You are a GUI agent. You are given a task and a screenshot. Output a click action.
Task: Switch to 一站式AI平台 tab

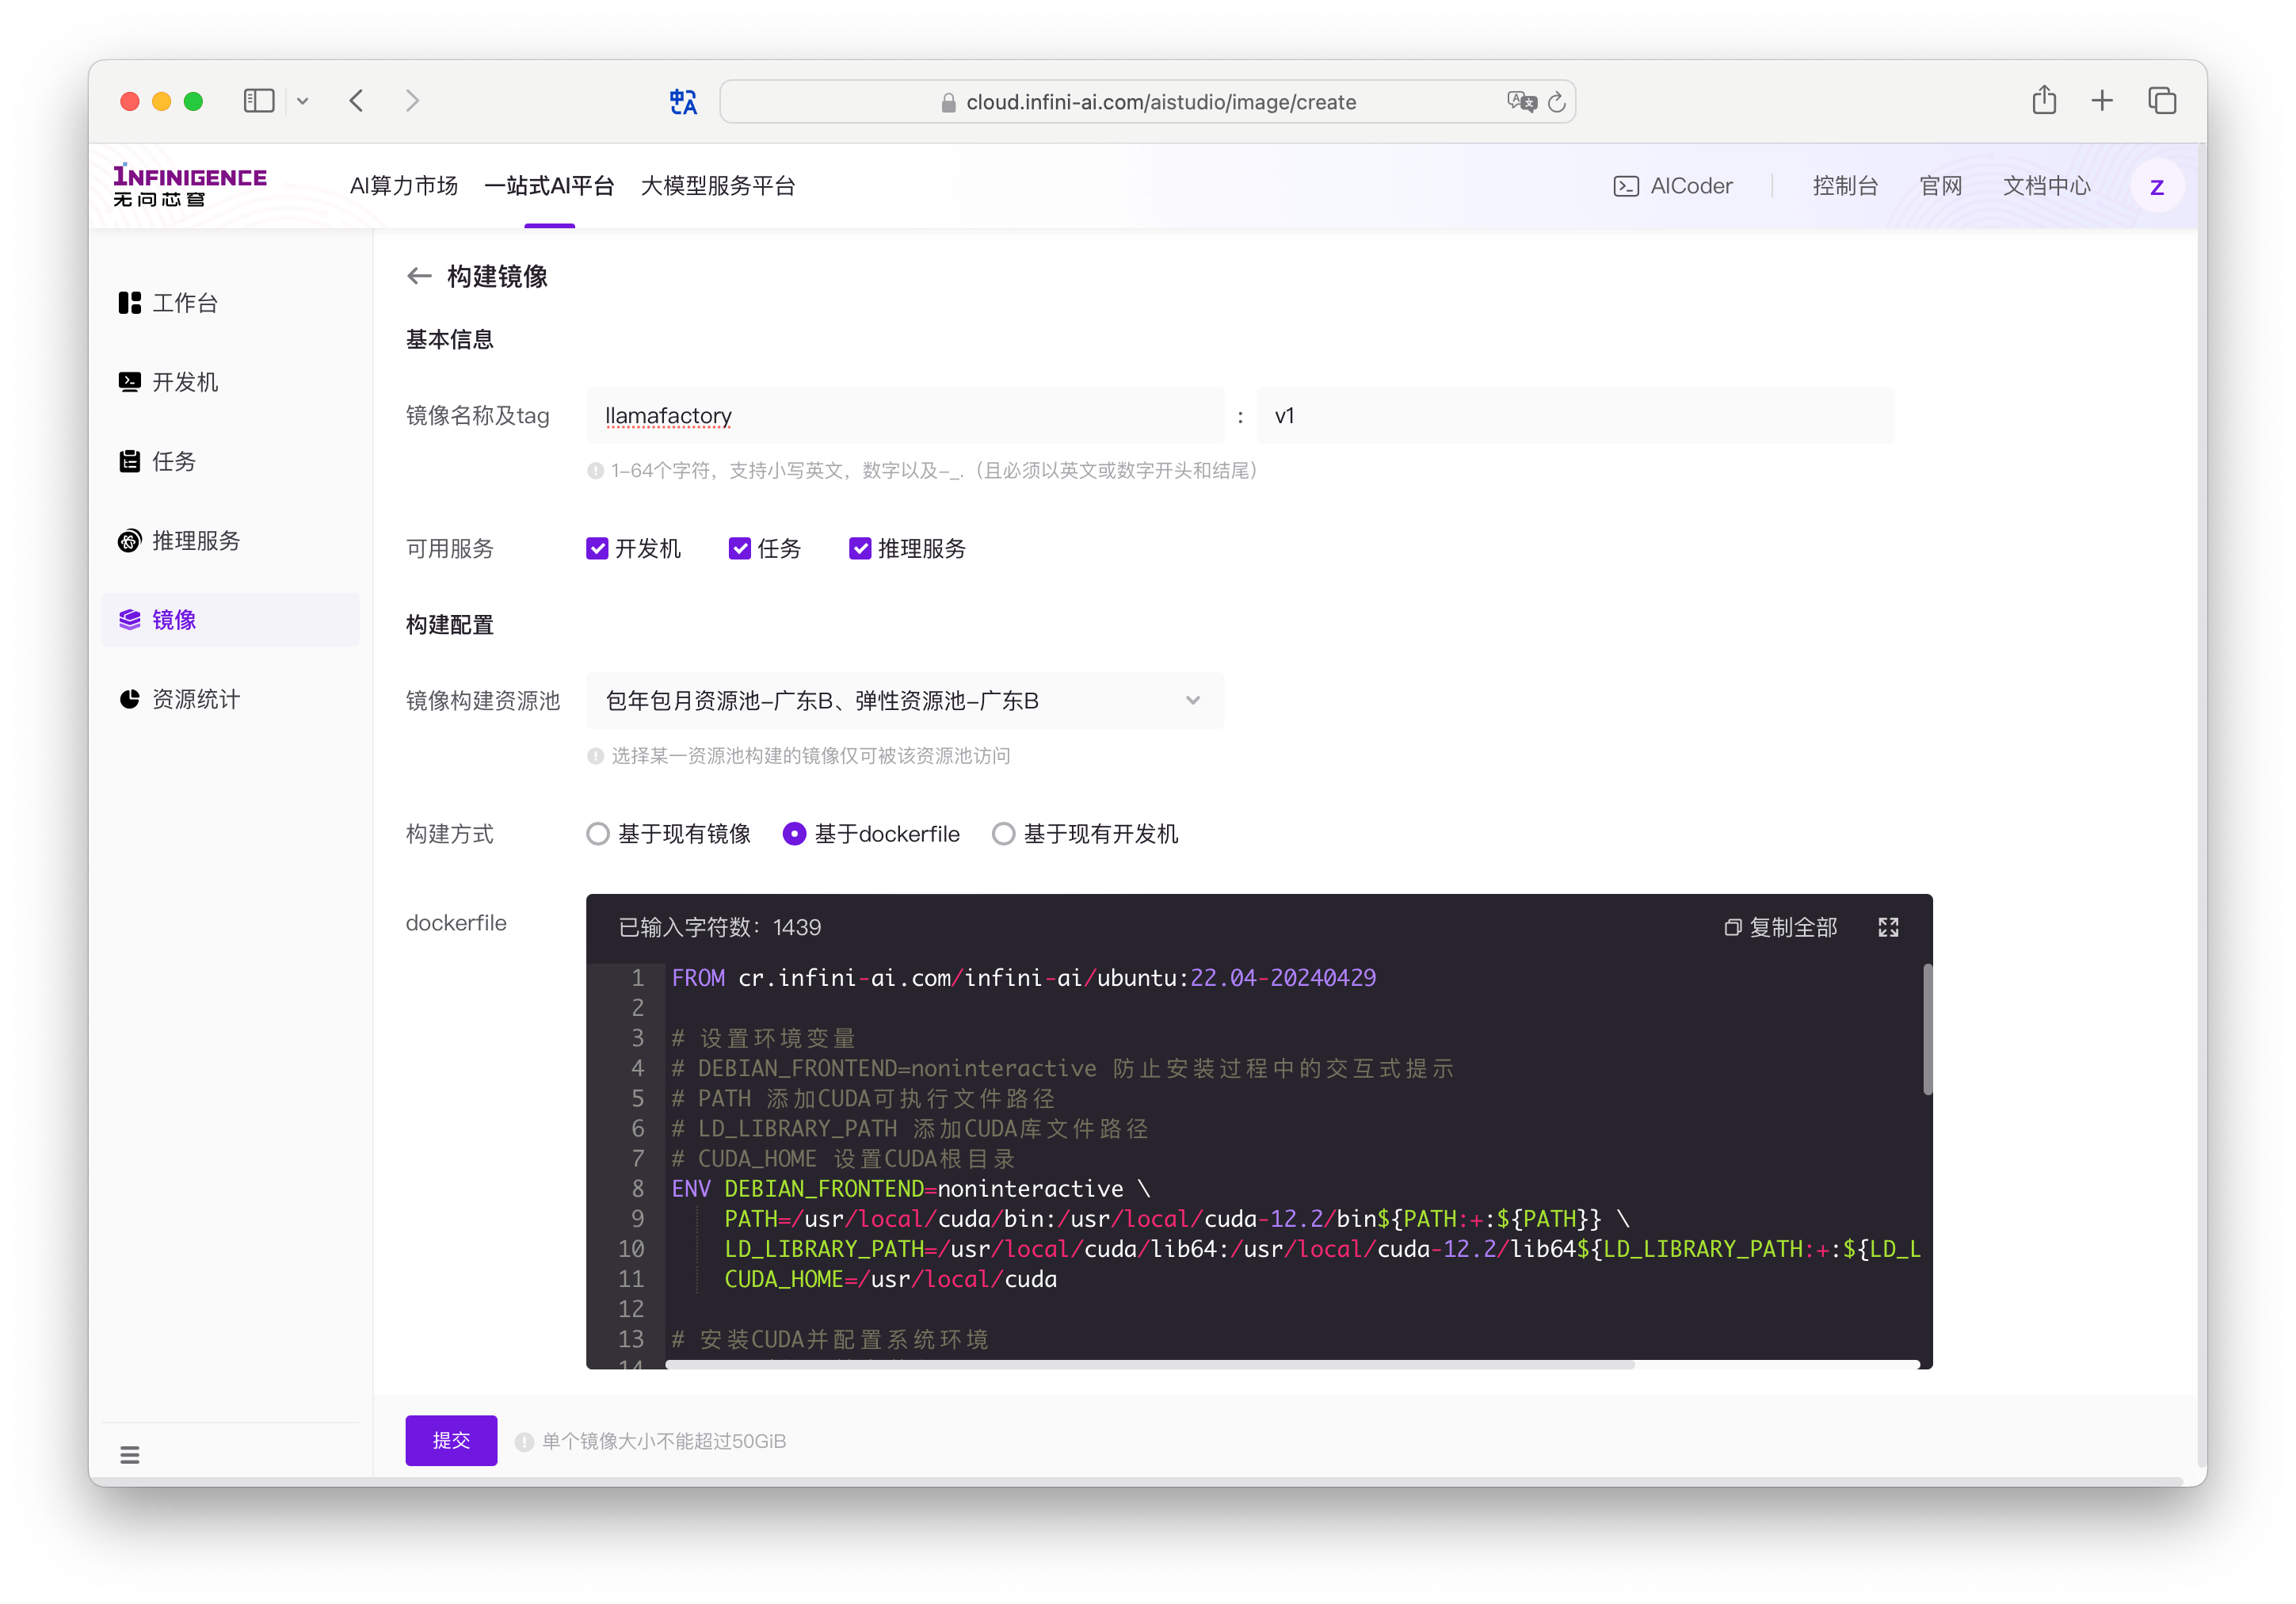click(549, 186)
